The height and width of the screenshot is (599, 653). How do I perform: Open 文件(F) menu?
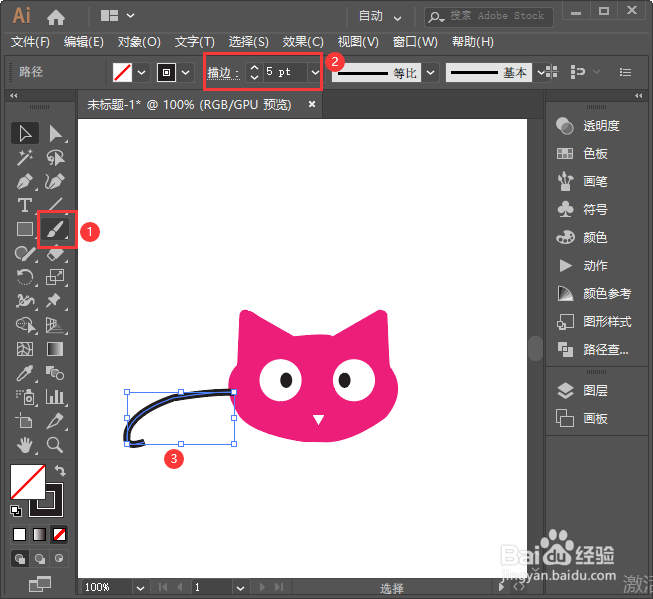(30, 42)
